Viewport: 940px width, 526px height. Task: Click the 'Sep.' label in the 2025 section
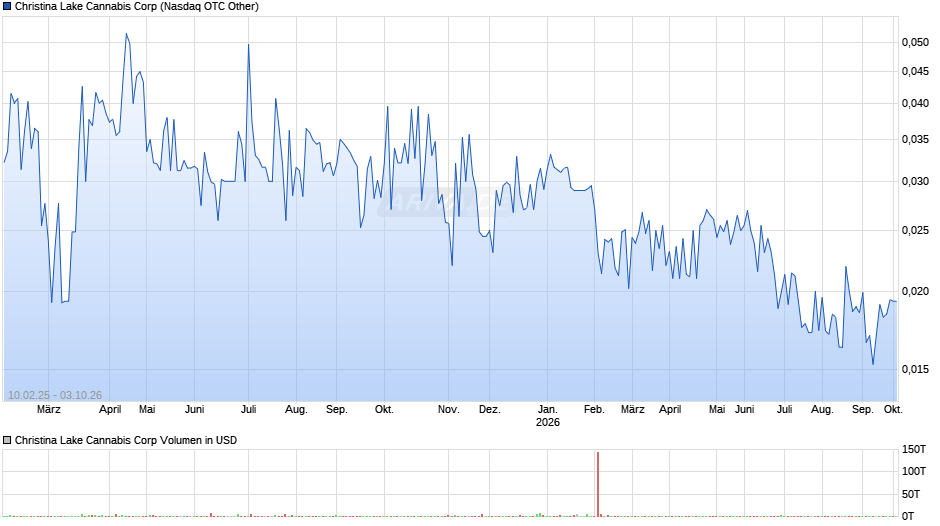click(336, 410)
